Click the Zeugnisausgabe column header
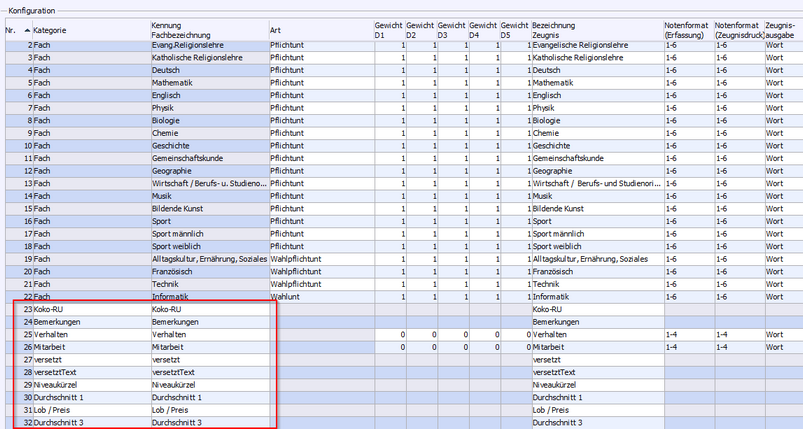 pos(782,28)
